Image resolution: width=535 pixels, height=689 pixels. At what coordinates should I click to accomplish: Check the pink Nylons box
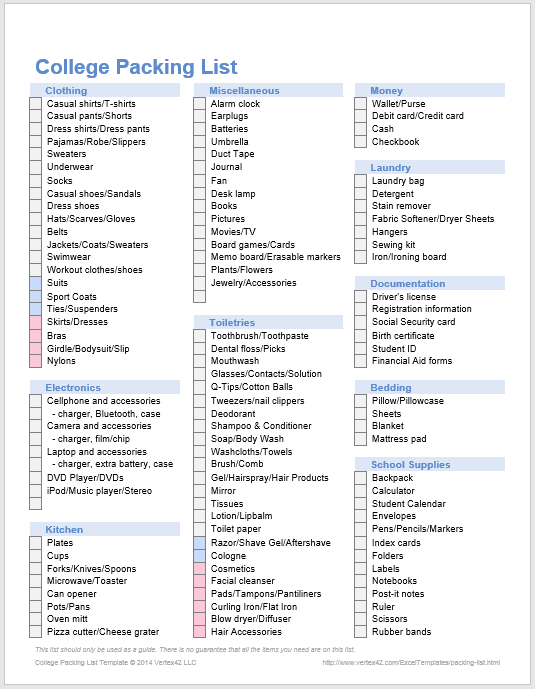click(36, 361)
